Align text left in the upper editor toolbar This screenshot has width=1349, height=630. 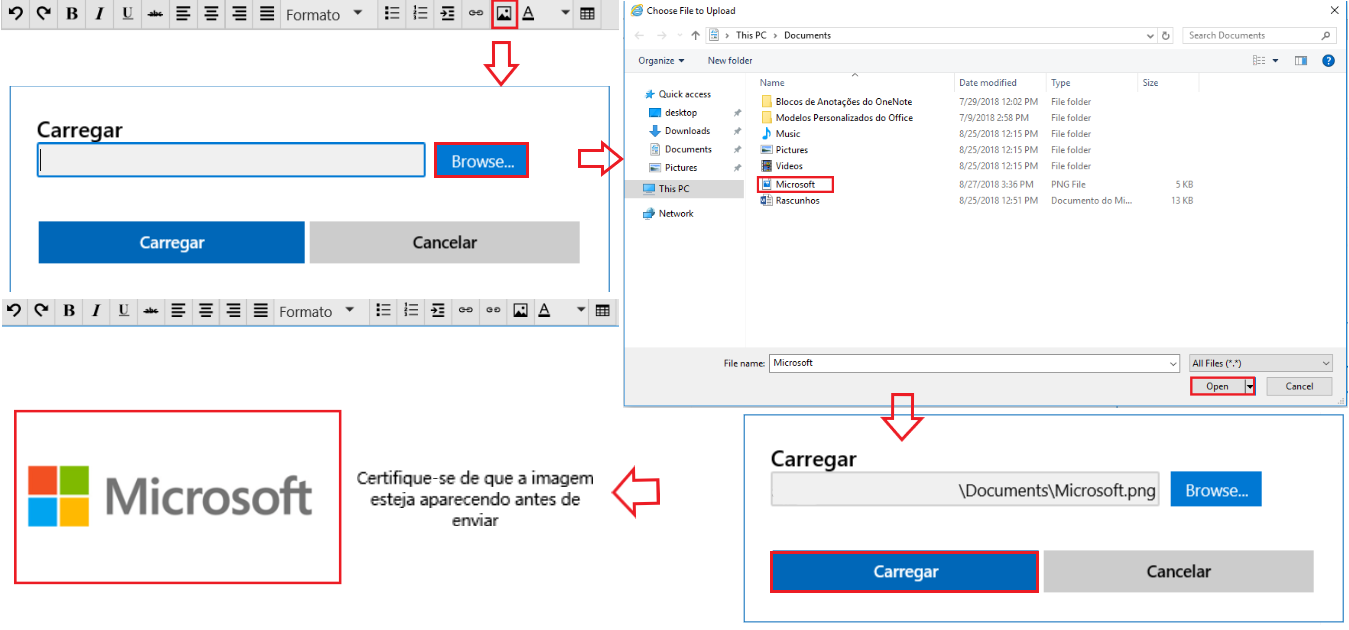(183, 14)
